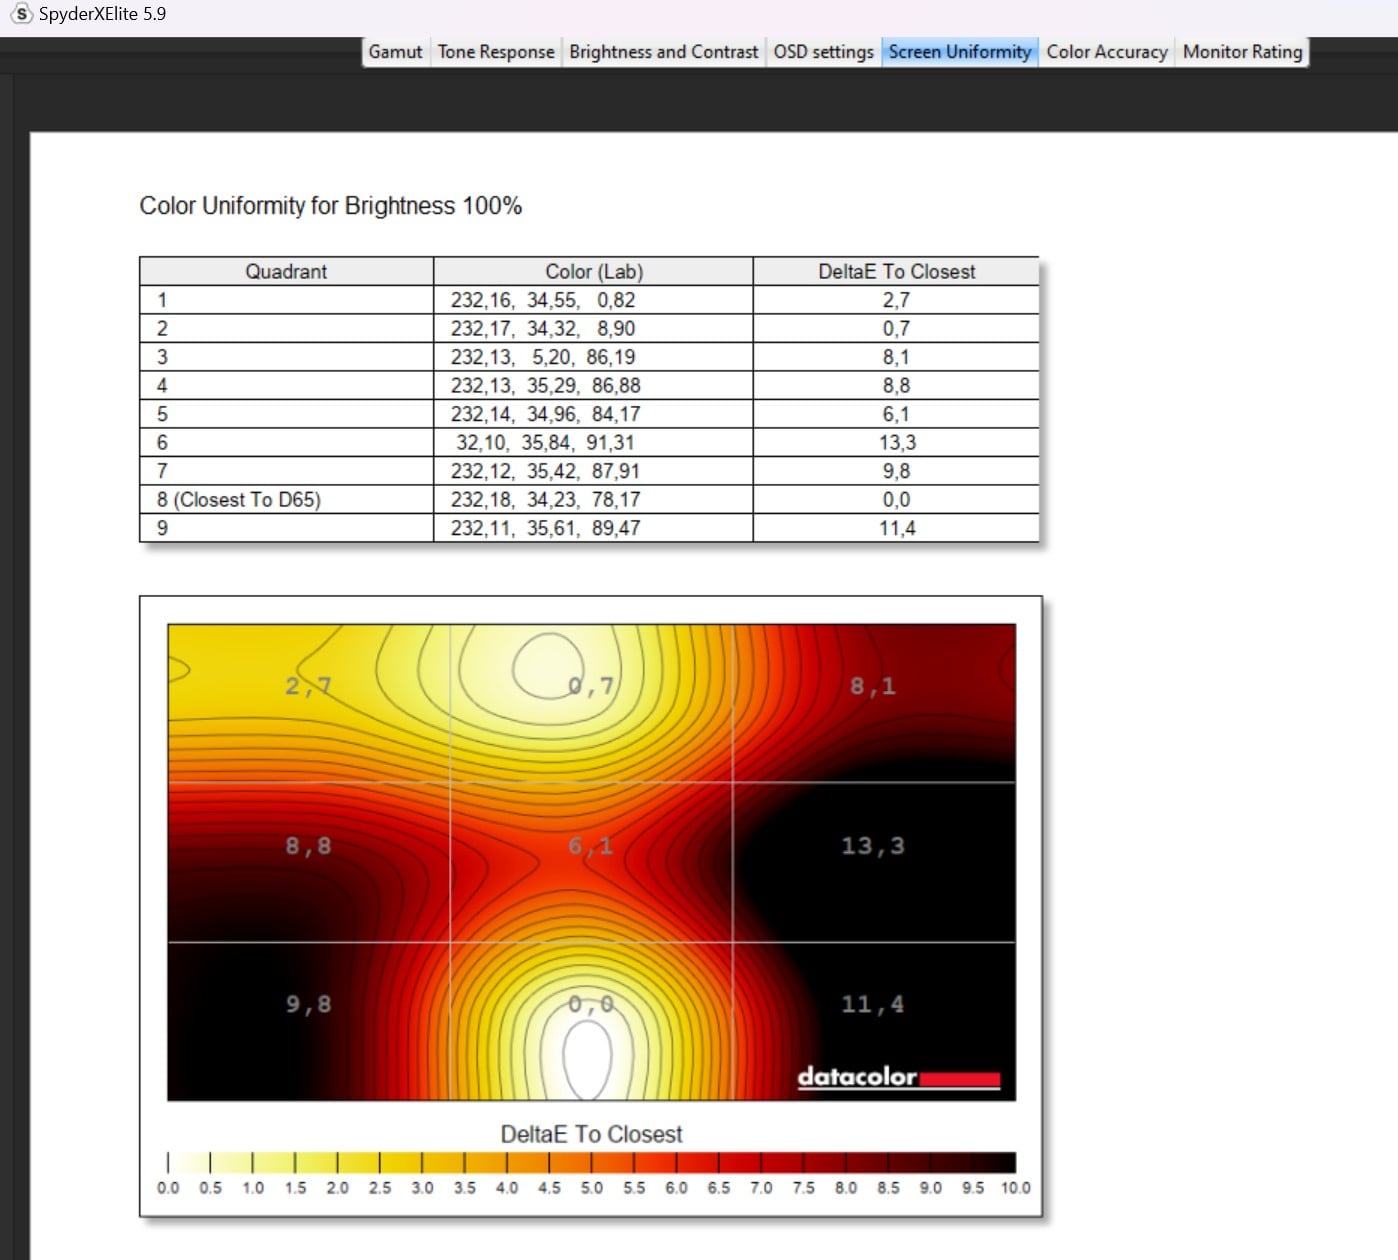The image size is (1398, 1260).
Task: Click the 8,8 label on the heatmap
Action: (x=308, y=846)
